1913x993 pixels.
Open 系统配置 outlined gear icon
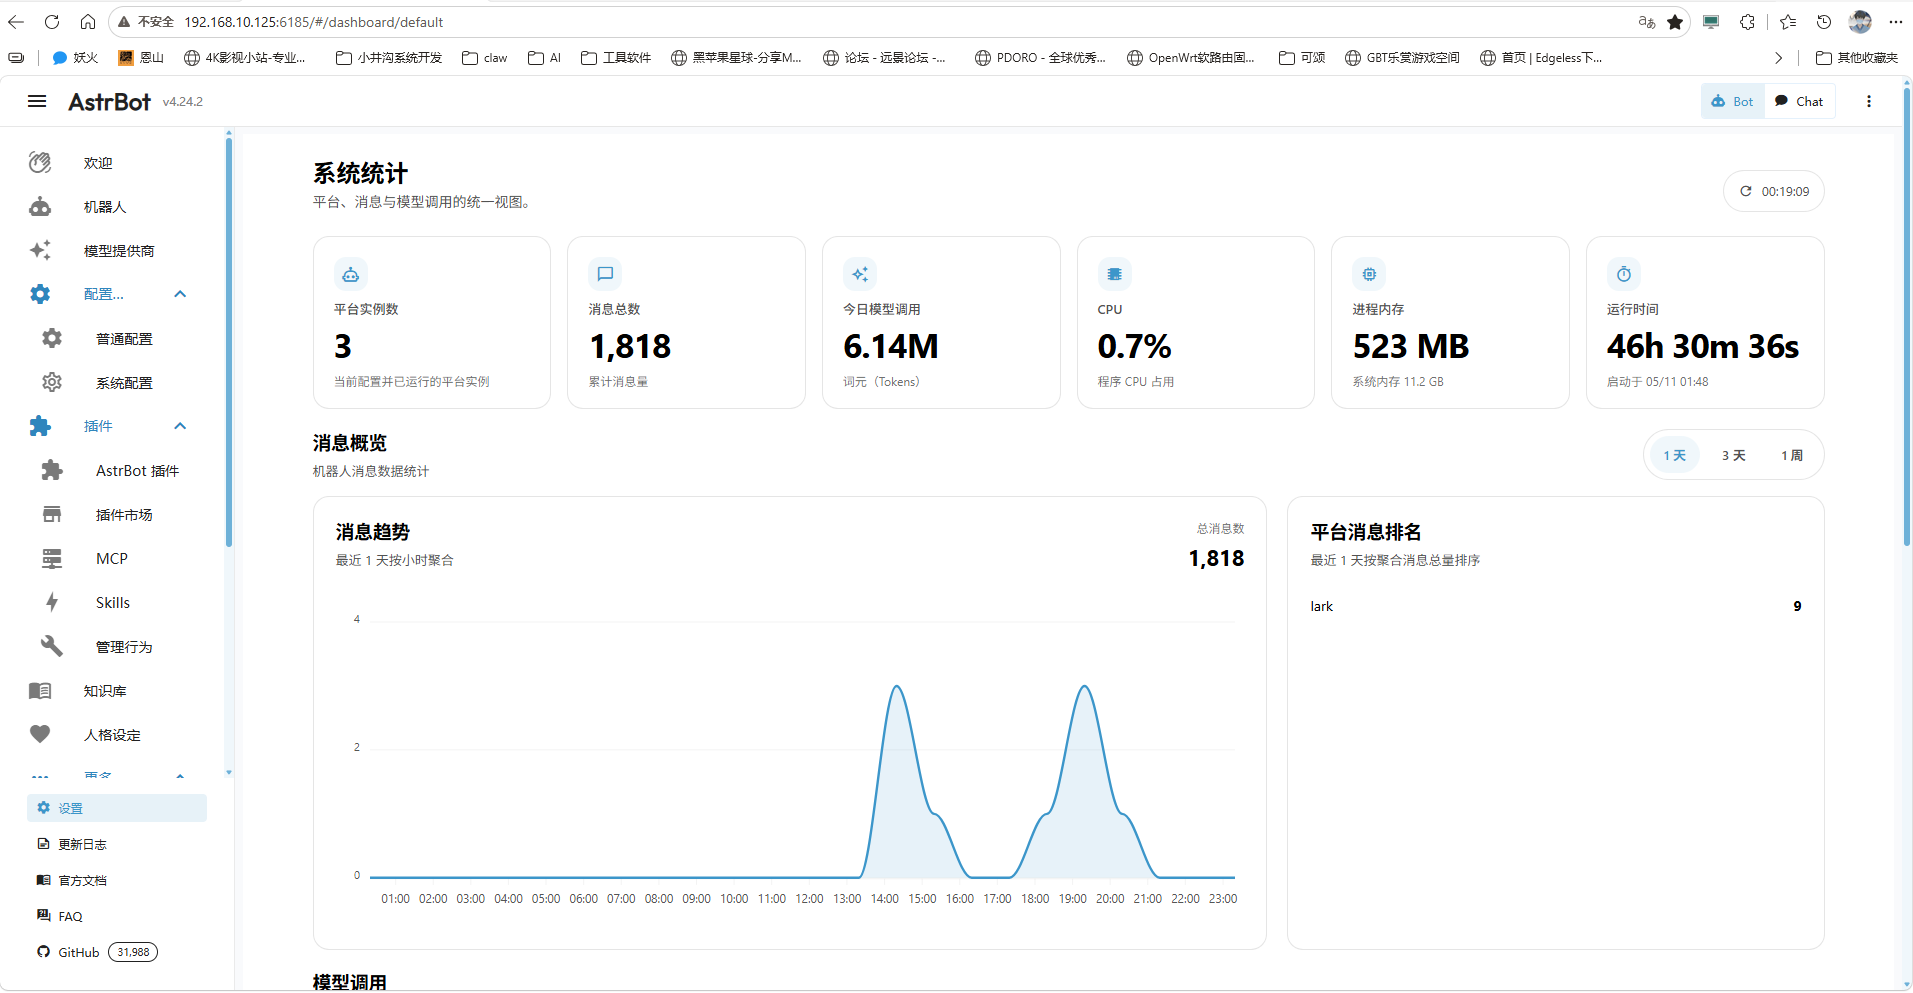[x=52, y=383]
